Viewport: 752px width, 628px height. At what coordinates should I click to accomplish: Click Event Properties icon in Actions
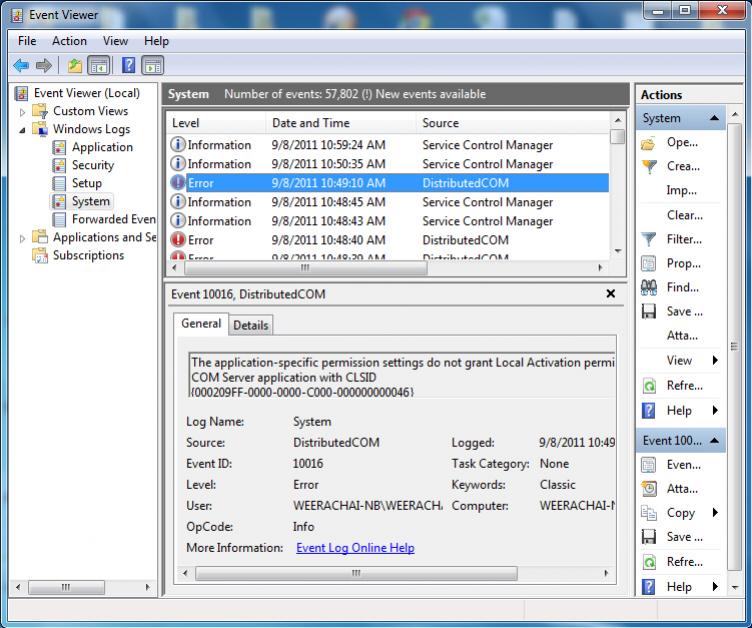(x=648, y=465)
